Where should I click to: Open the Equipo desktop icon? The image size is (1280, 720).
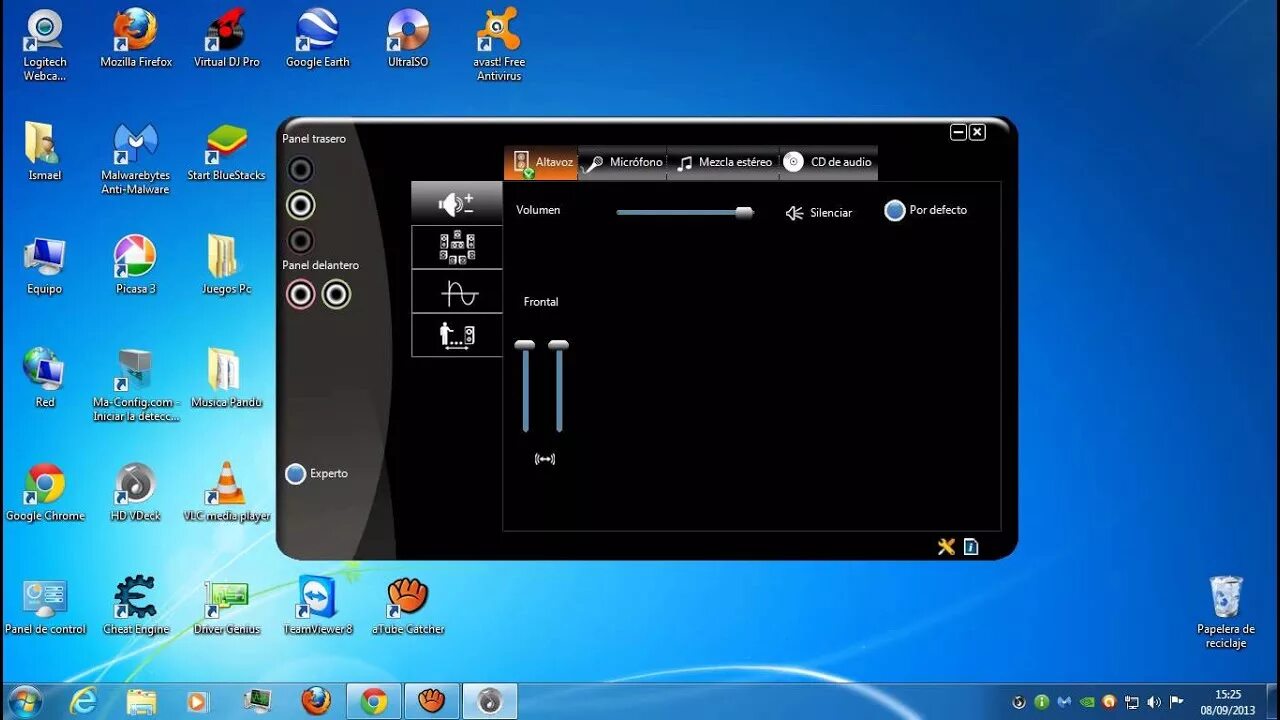pyautogui.click(x=45, y=266)
